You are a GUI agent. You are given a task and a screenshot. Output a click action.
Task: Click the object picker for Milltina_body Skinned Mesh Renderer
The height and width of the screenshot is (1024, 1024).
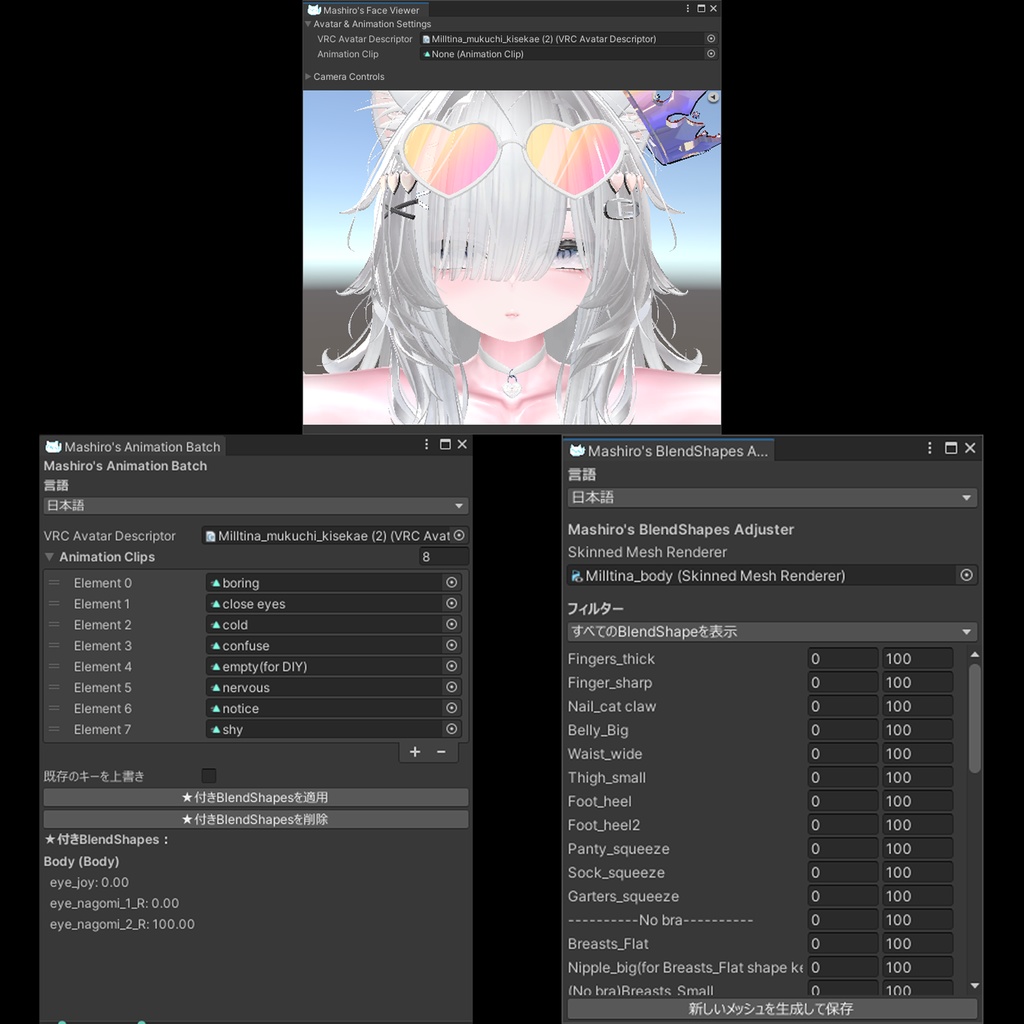[966, 575]
